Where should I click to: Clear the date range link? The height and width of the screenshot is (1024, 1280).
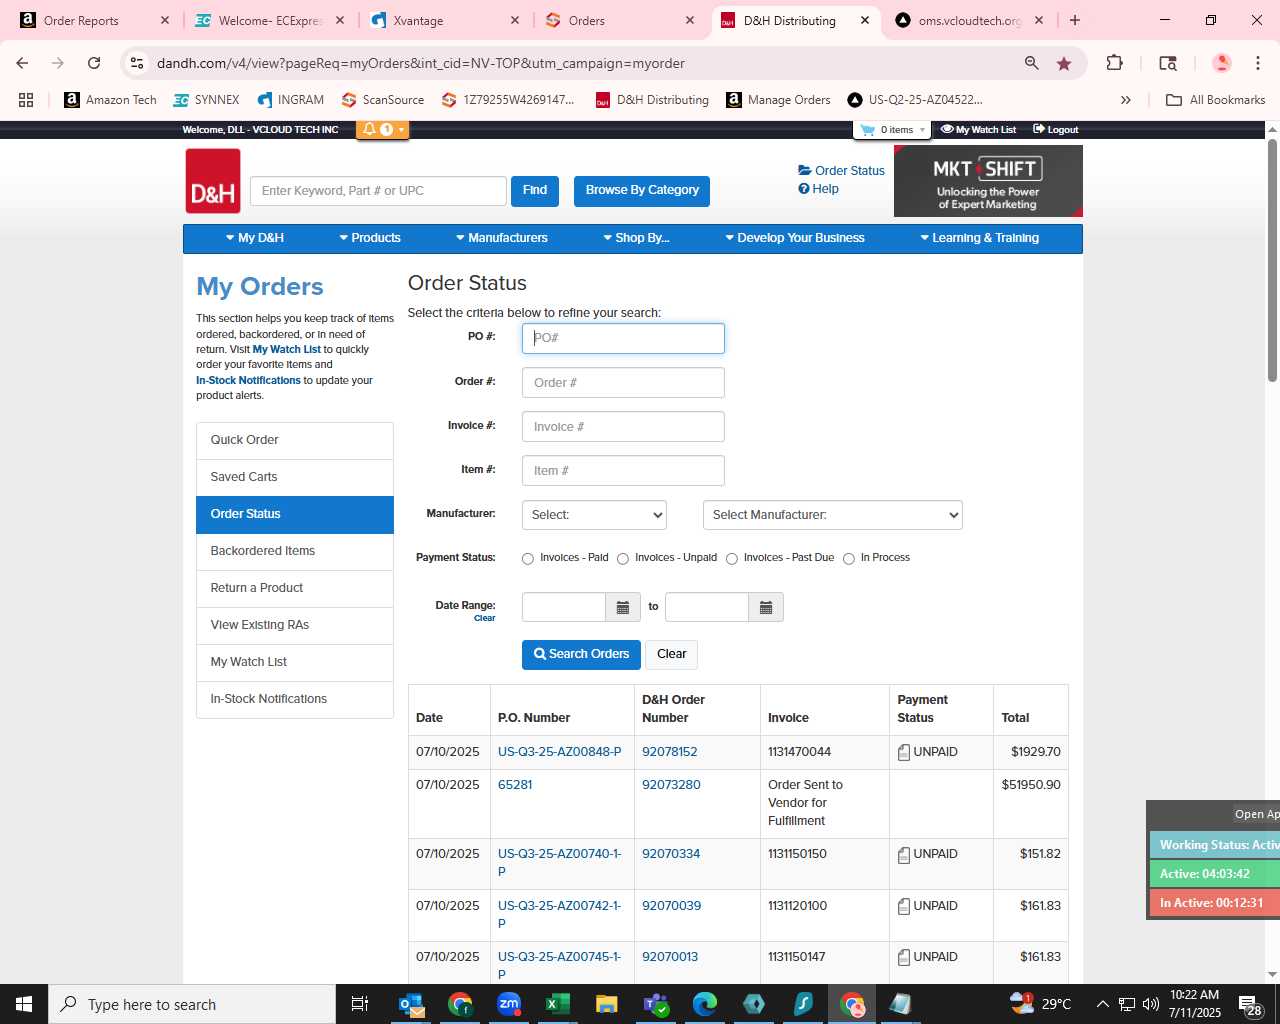(x=485, y=619)
